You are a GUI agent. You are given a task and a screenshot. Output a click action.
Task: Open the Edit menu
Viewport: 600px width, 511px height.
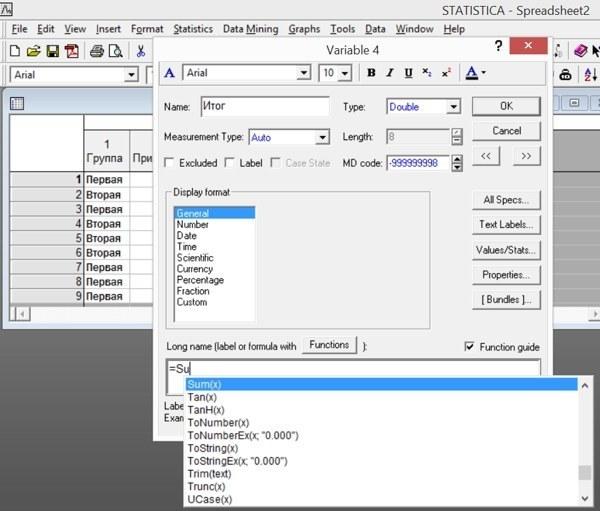pyautogui.click(x=46, y=29)
